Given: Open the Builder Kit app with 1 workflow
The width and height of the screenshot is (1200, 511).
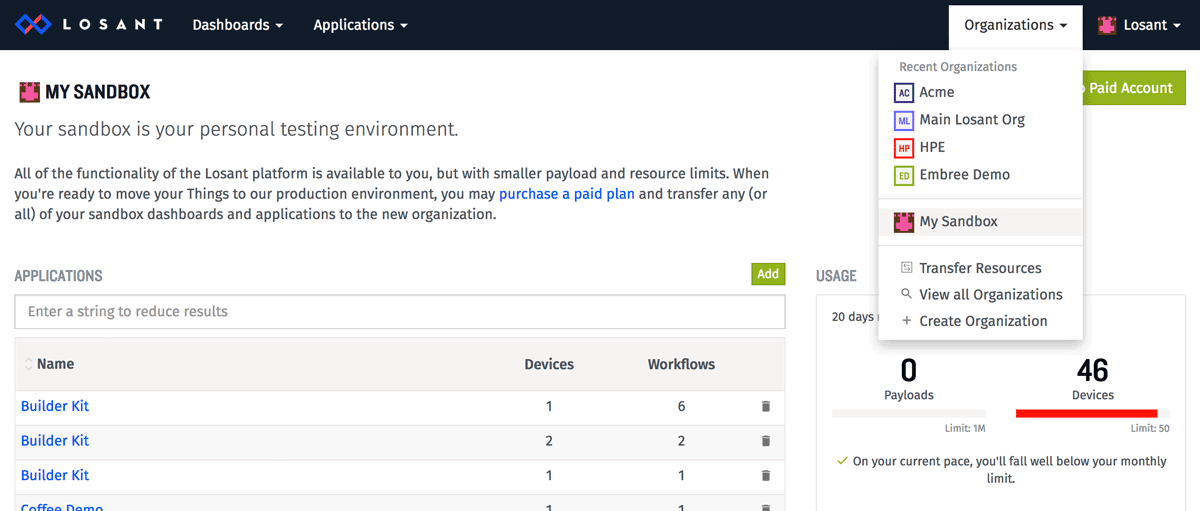Looking at the screenshot, I should tap(55, 475).
